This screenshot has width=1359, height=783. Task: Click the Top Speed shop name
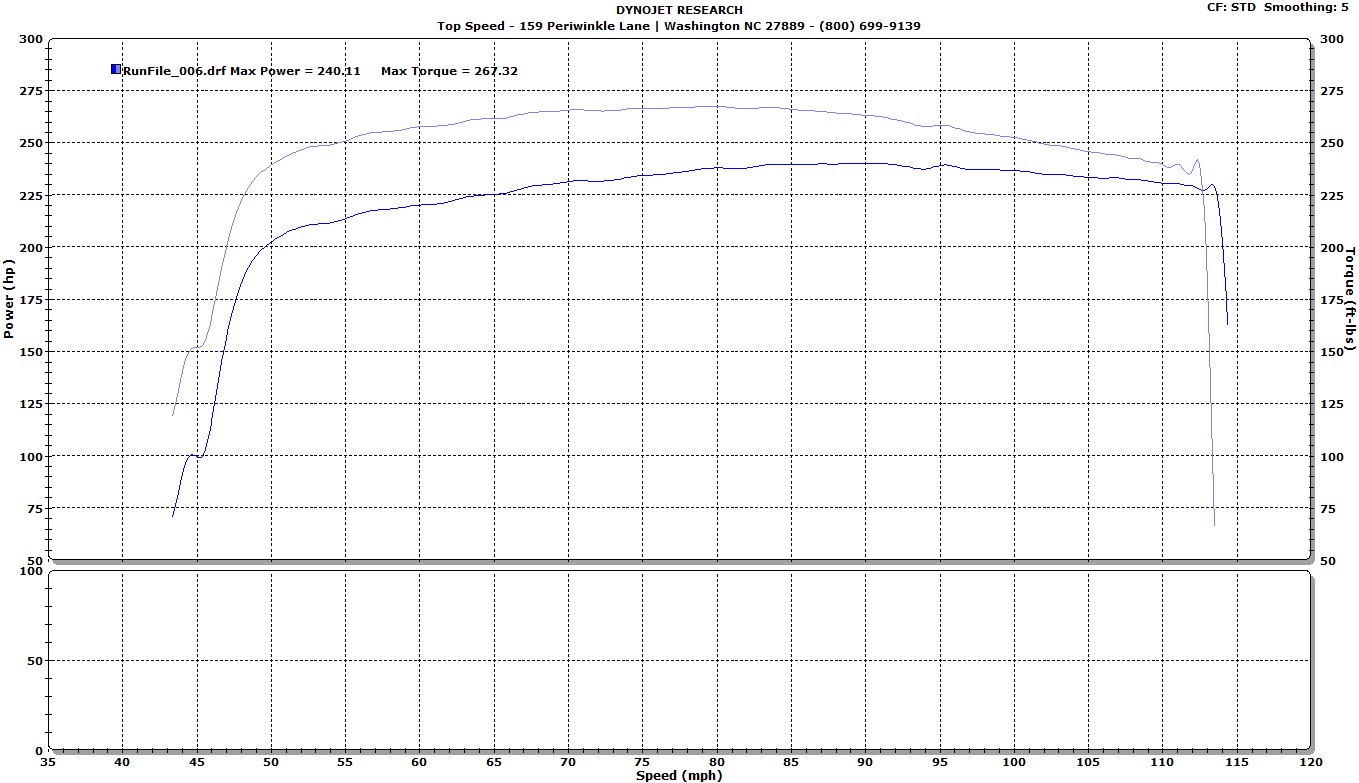point(471,25)
